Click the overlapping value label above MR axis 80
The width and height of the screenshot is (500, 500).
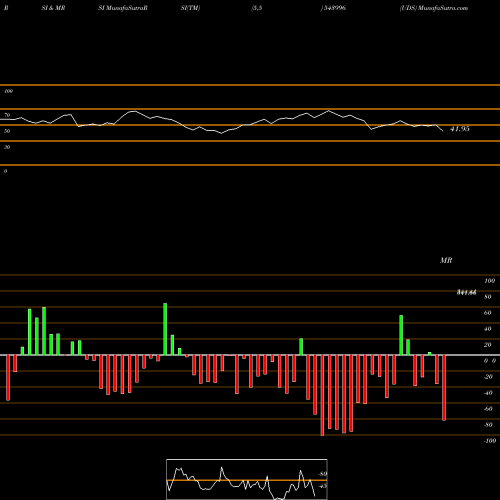pyautogui.click(x=466, y=293)
